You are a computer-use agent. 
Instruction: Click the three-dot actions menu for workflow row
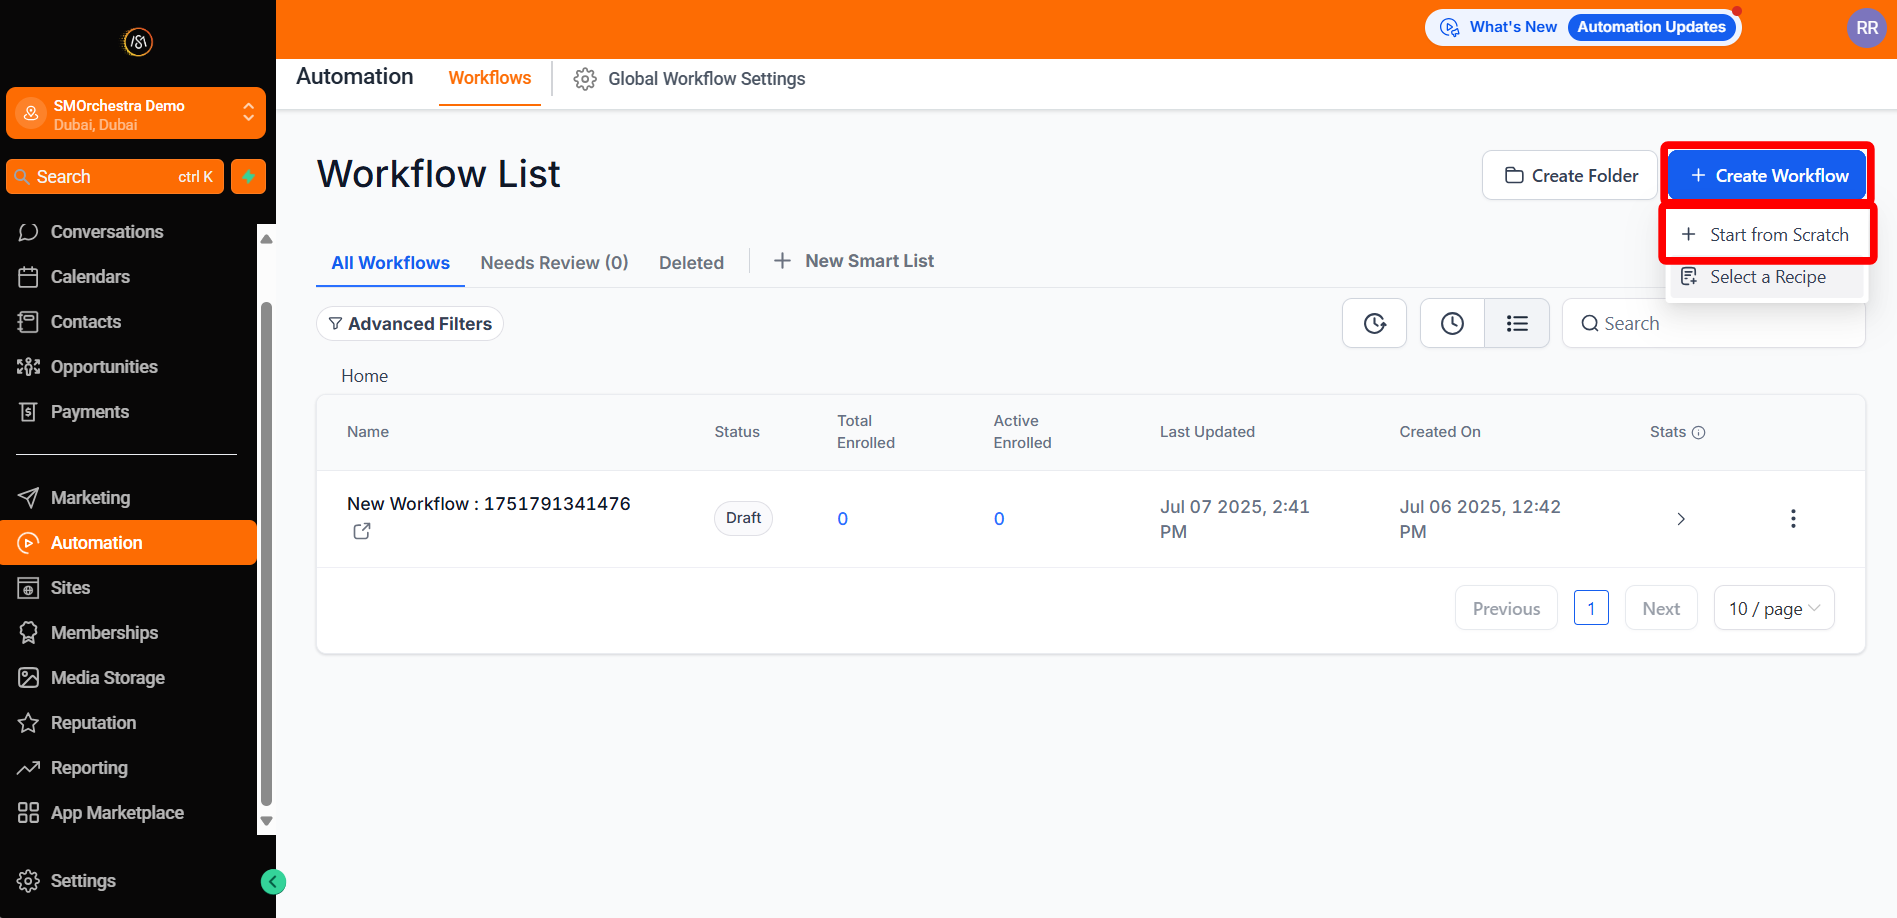1793,518
